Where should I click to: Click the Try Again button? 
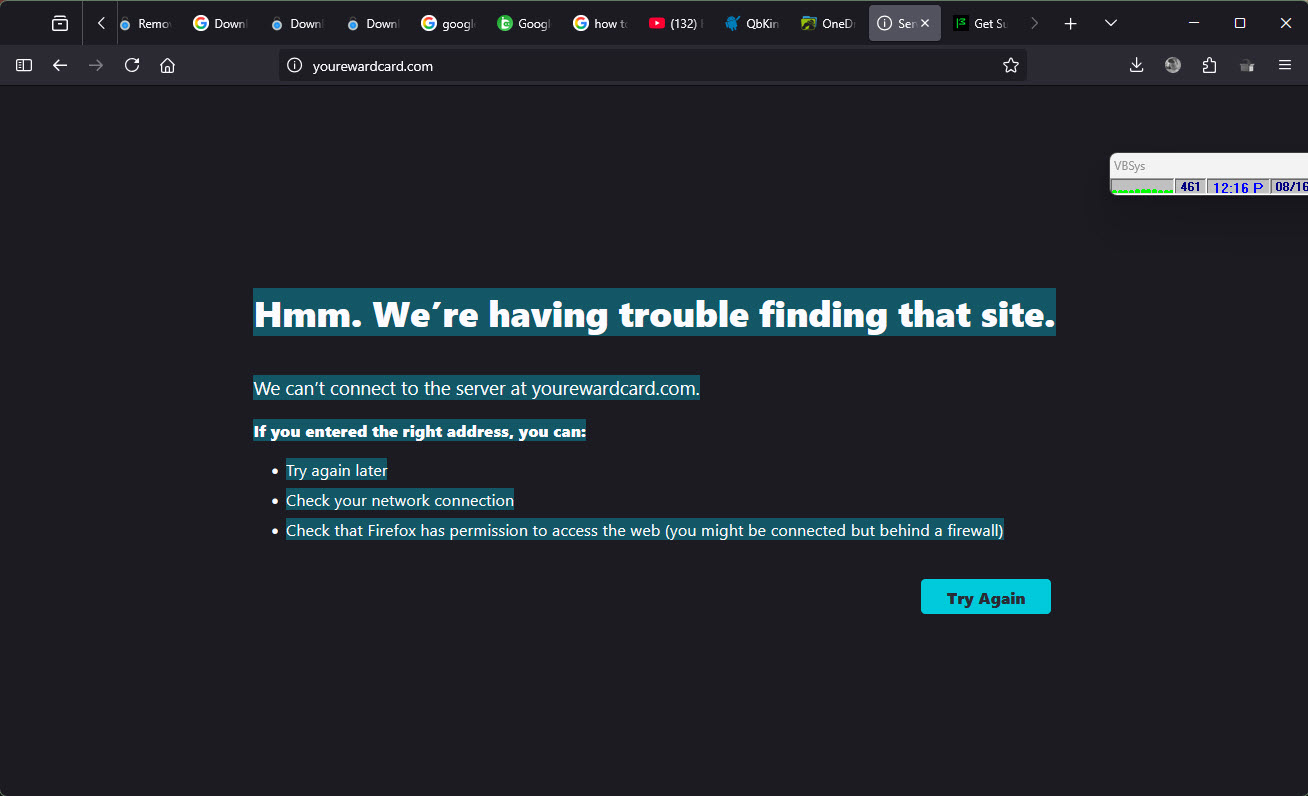[986, 597]
